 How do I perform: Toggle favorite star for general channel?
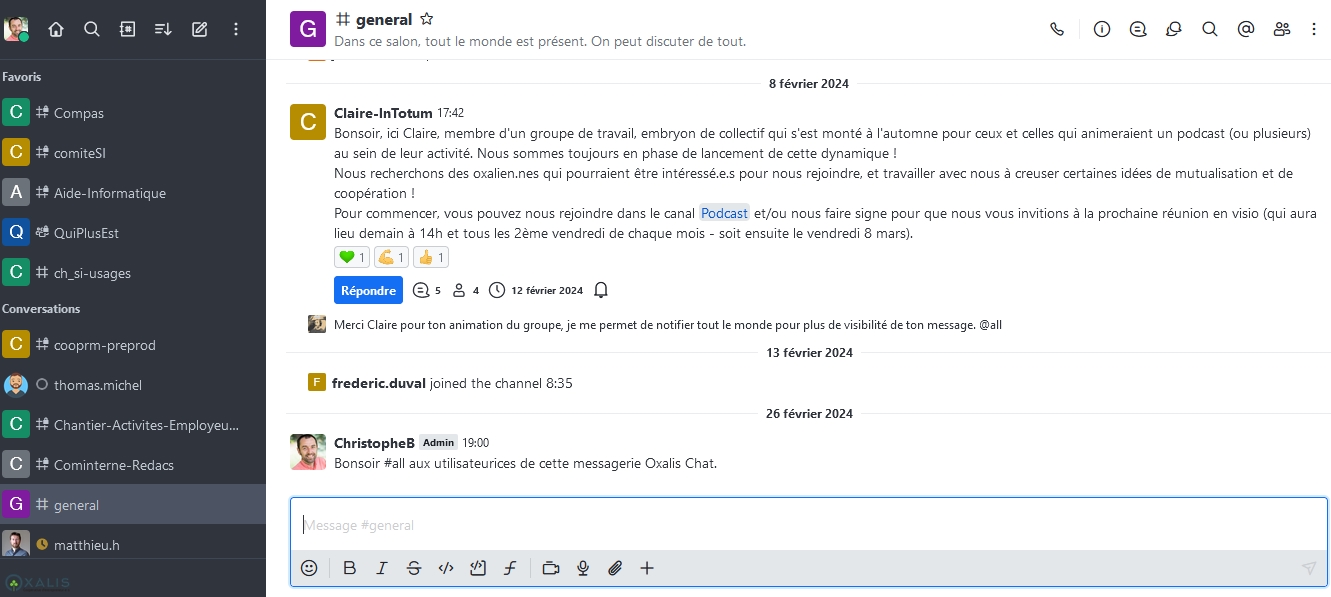point(427,19)
